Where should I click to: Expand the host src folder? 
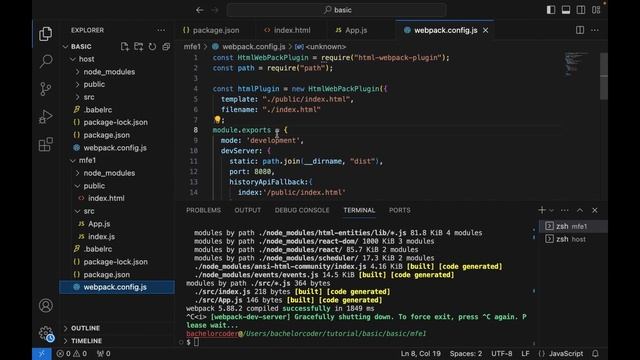point(78,97)
